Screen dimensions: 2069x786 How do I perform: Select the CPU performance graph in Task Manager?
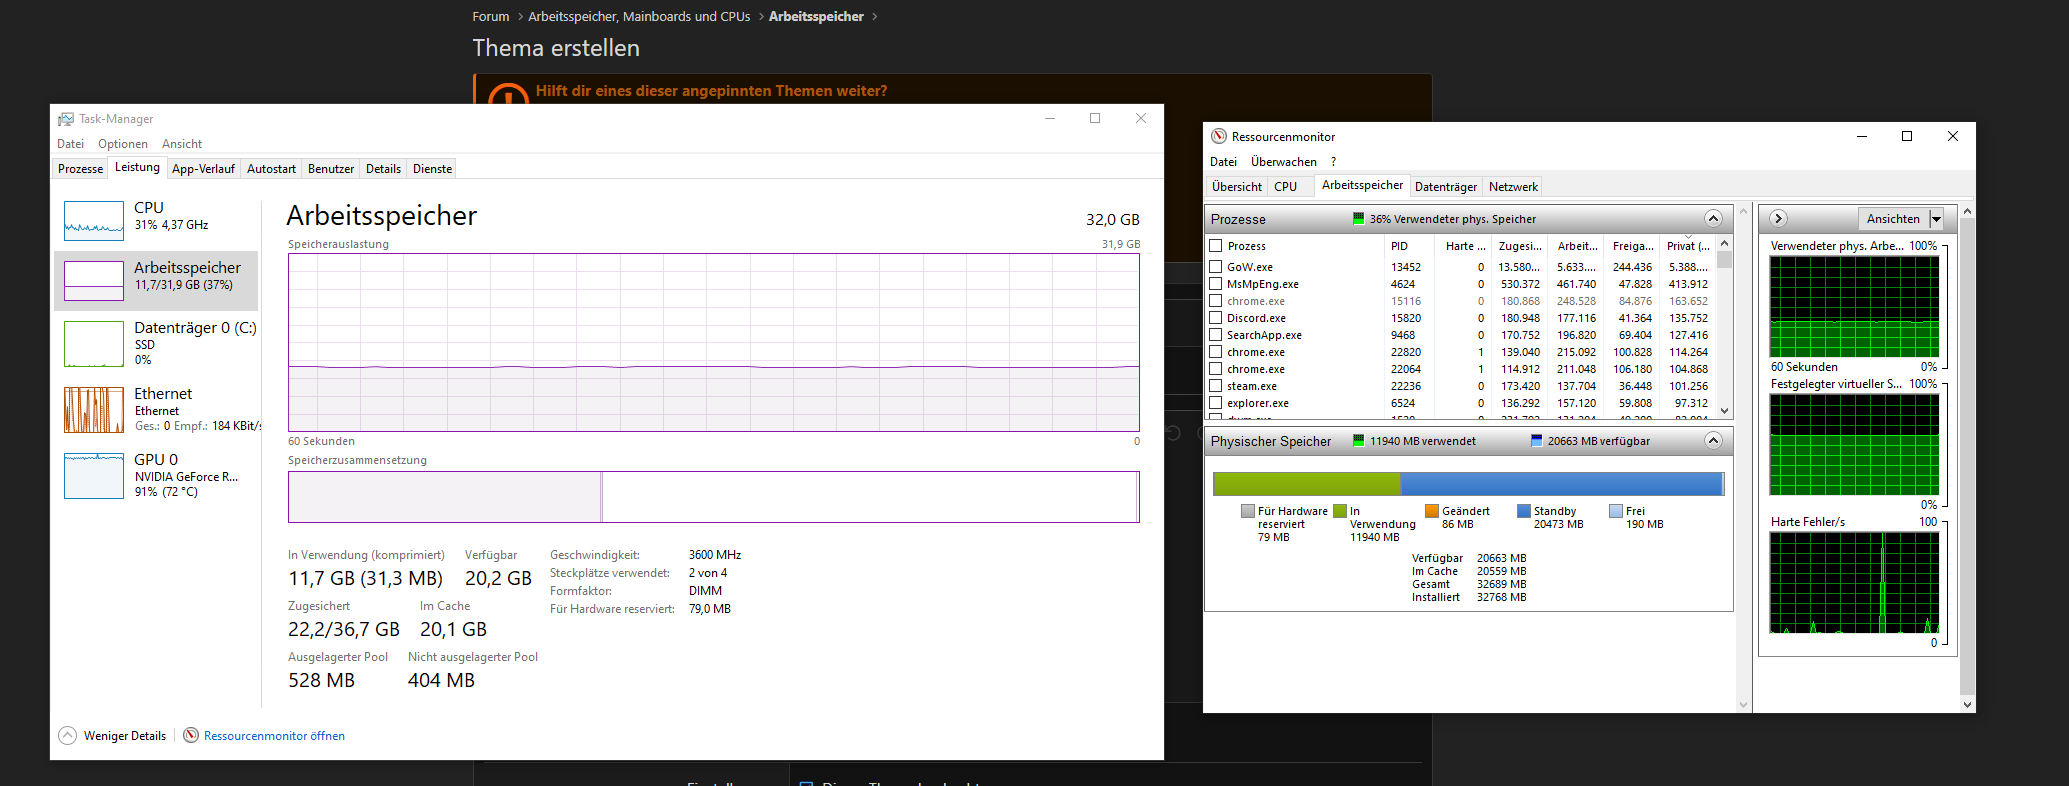pyautogui.click(x=94, y=220)
